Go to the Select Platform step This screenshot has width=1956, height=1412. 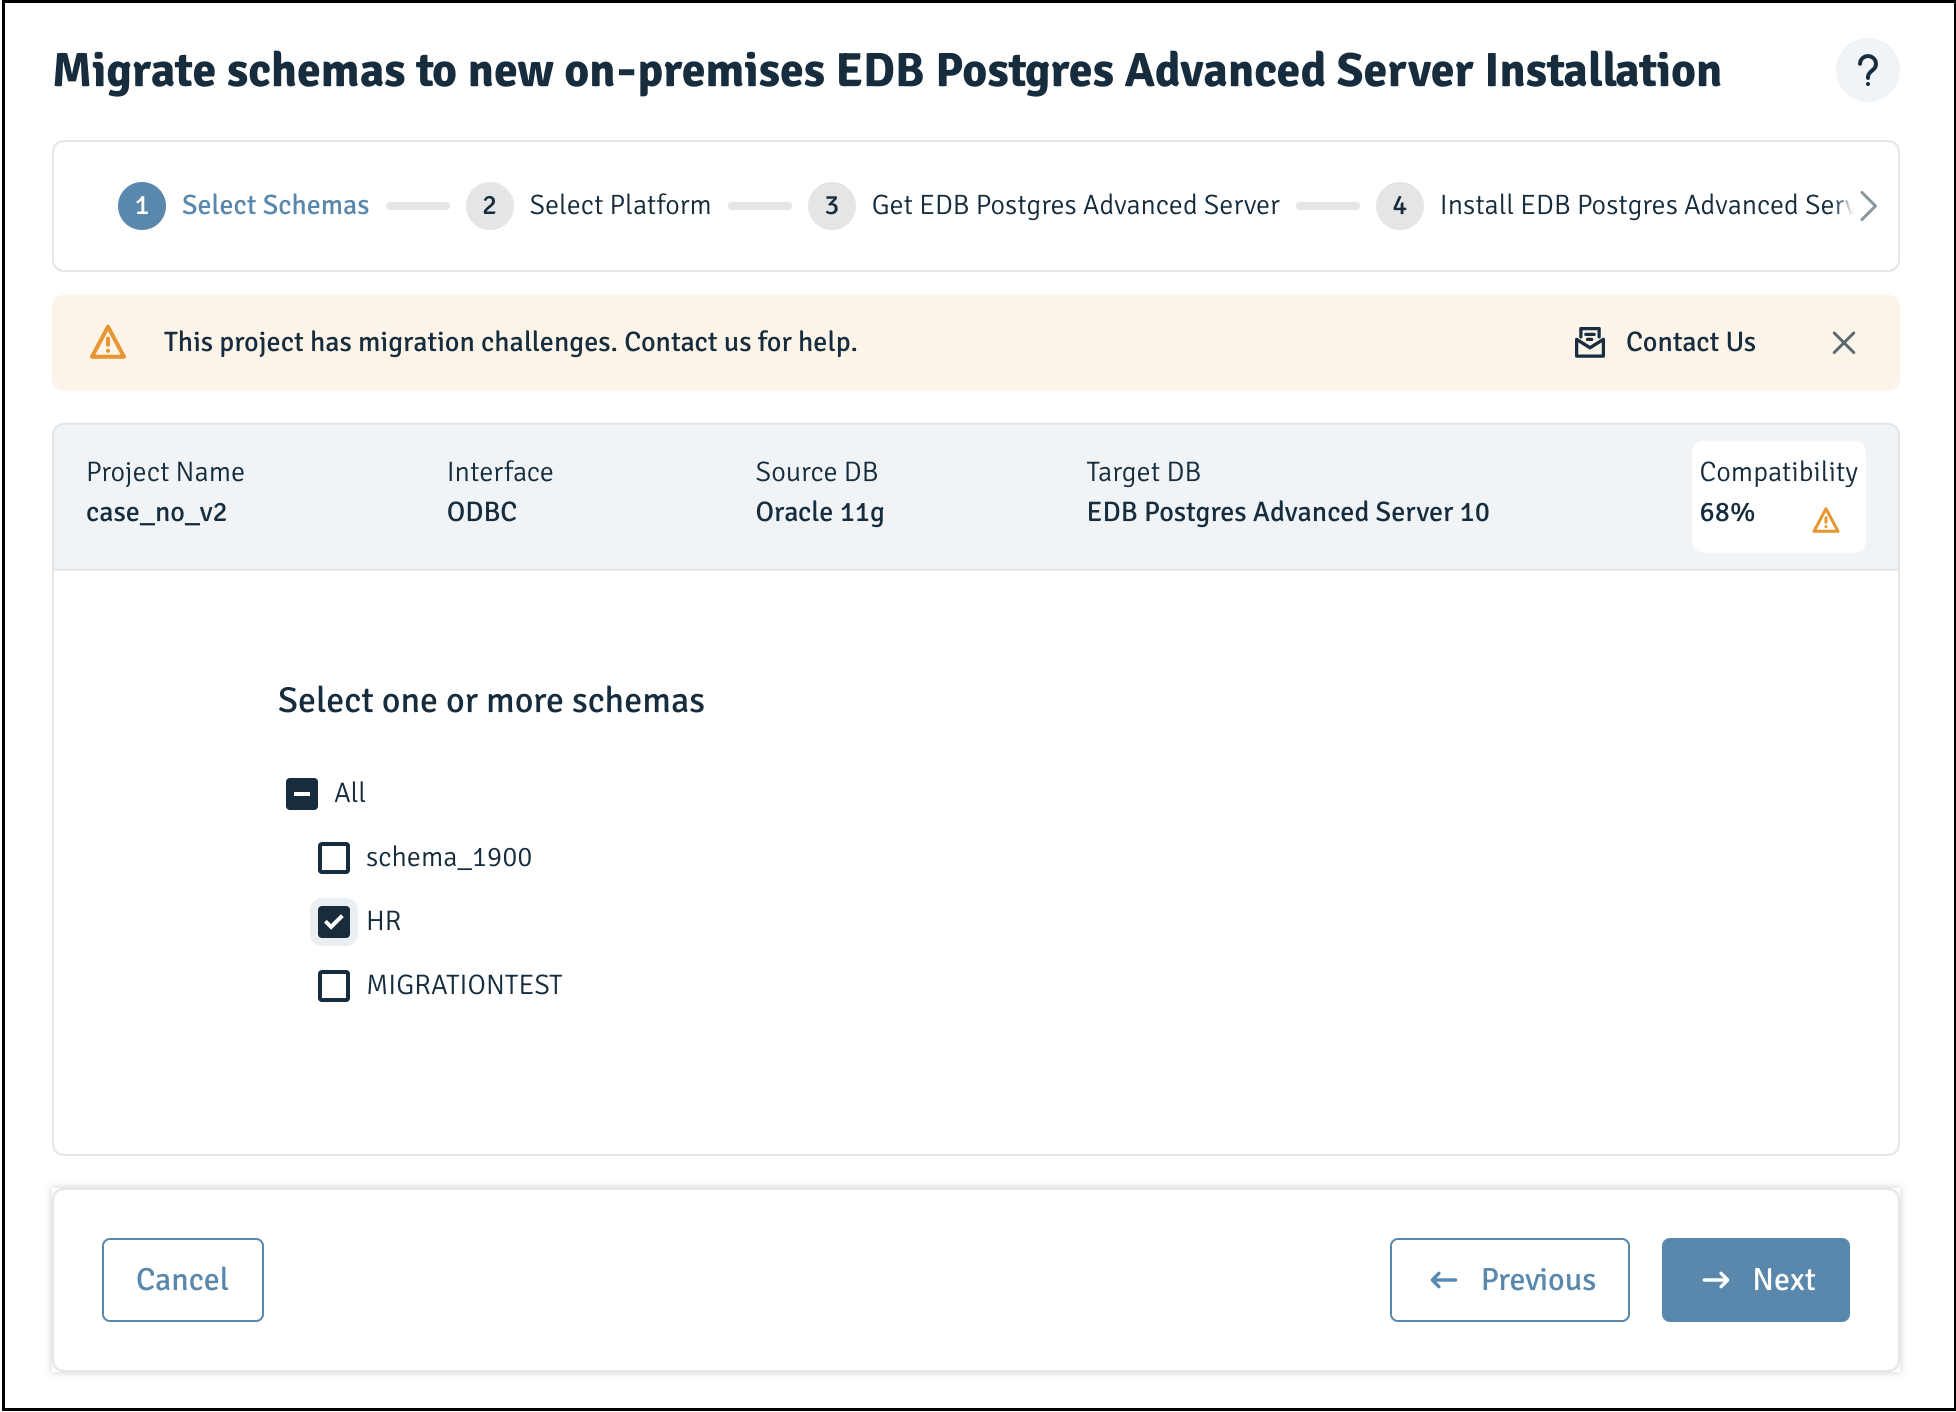[x=620, y=205]
